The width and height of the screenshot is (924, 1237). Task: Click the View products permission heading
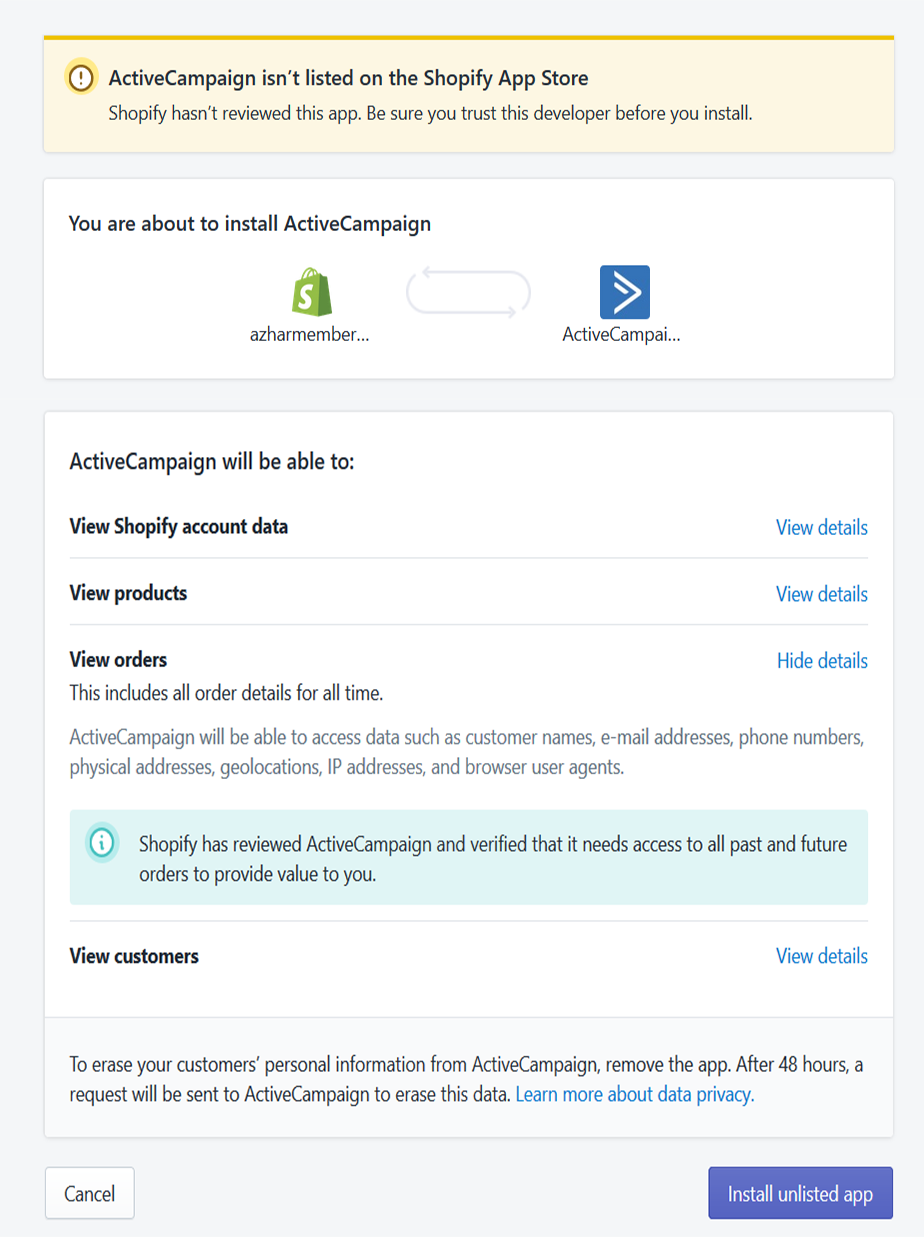pos(128,593)
